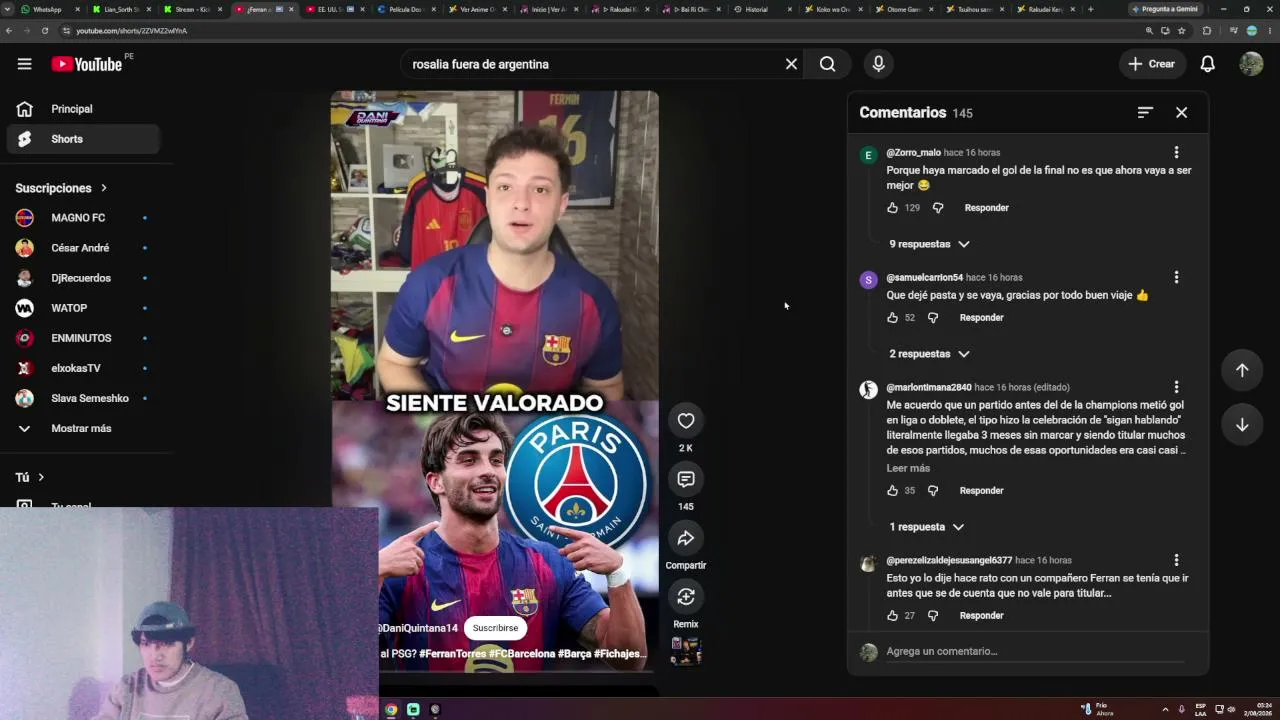Switch to the Ver Anime browser tab
The height and width of the screenshot is (720, 1280).
point(478,9)
